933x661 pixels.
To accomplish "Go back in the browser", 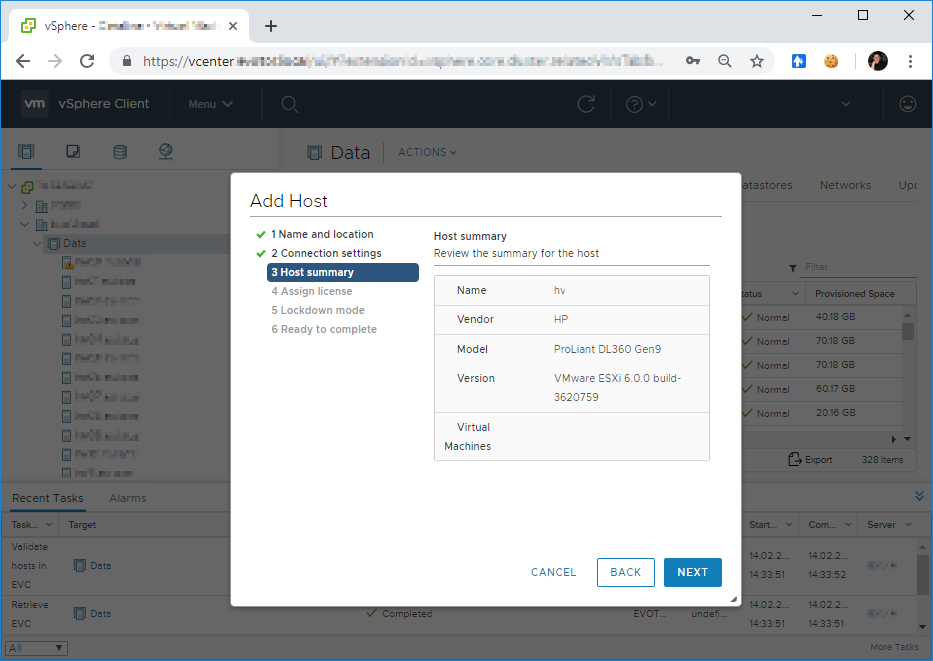I will [23, 61].
